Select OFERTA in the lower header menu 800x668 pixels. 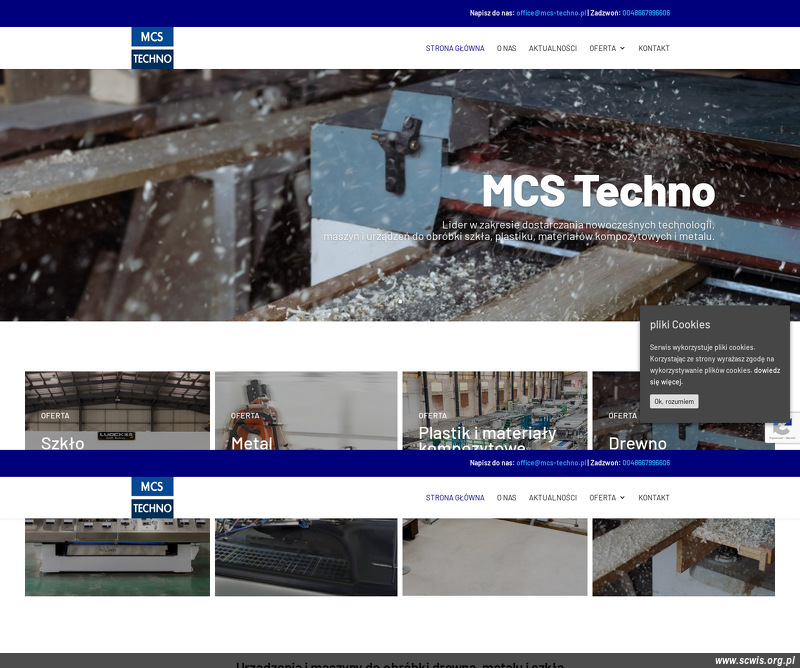[603, 498]
